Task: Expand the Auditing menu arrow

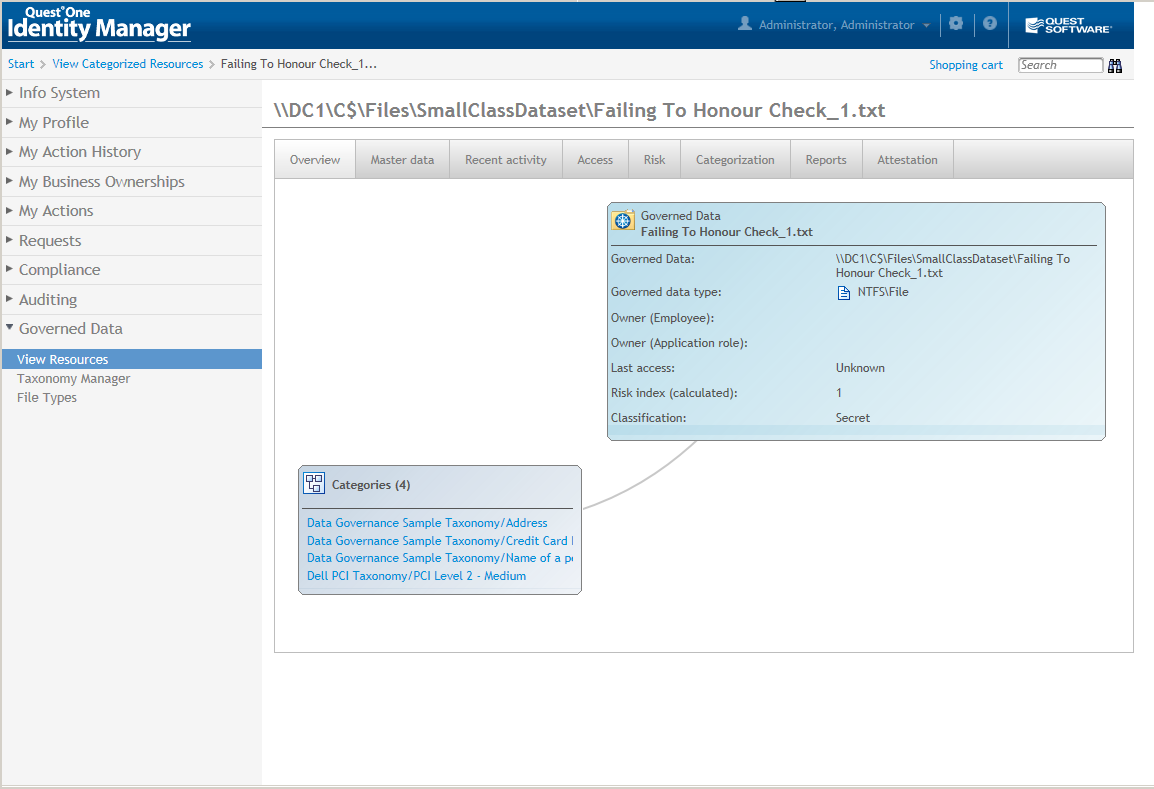Action: [9, 298]
